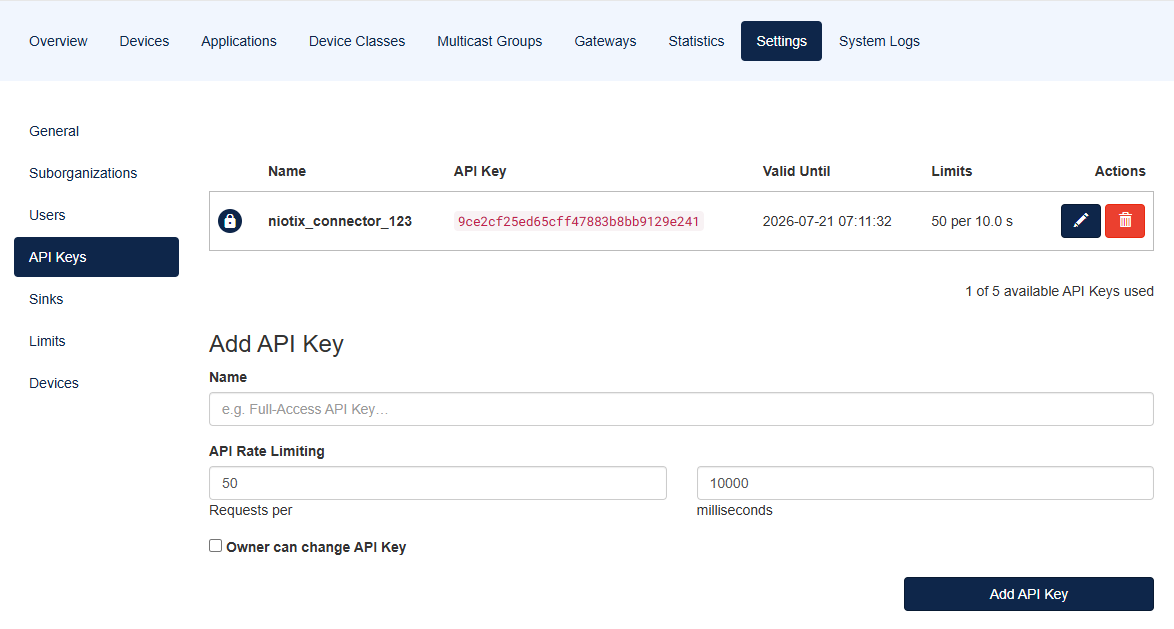Click the milliseconds field showing 10000
Image resolution: width=1174 pixels, height=629 pixels.
pos(925,483)
